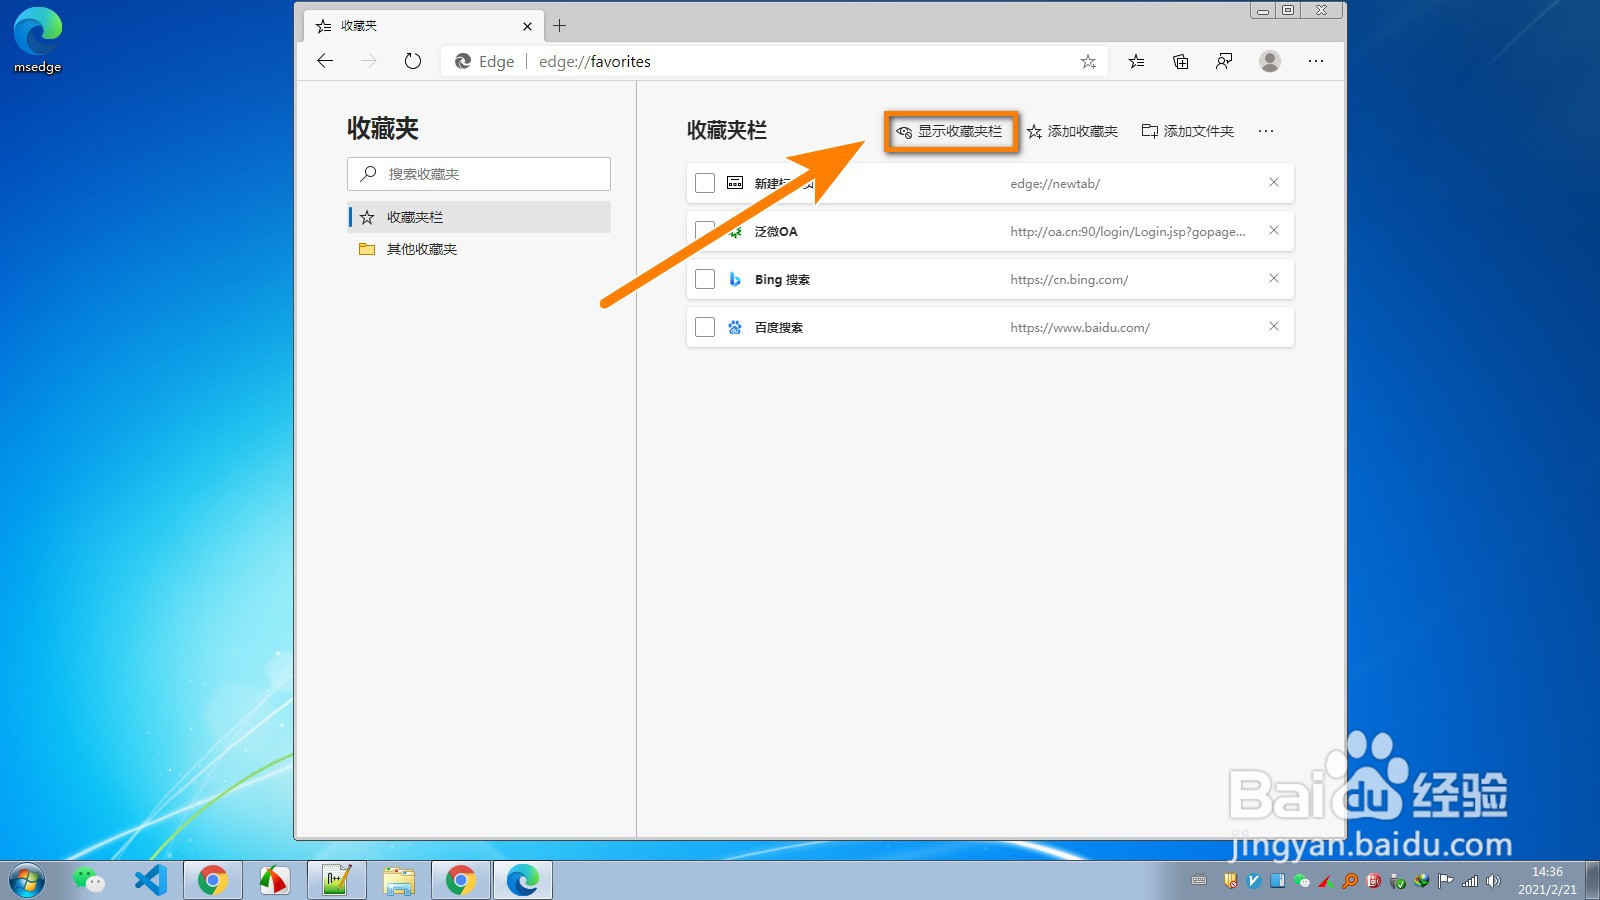1600x900 pixels.
Task: Click the orange magnifier icon in the tray
Action: point(1350,881)
